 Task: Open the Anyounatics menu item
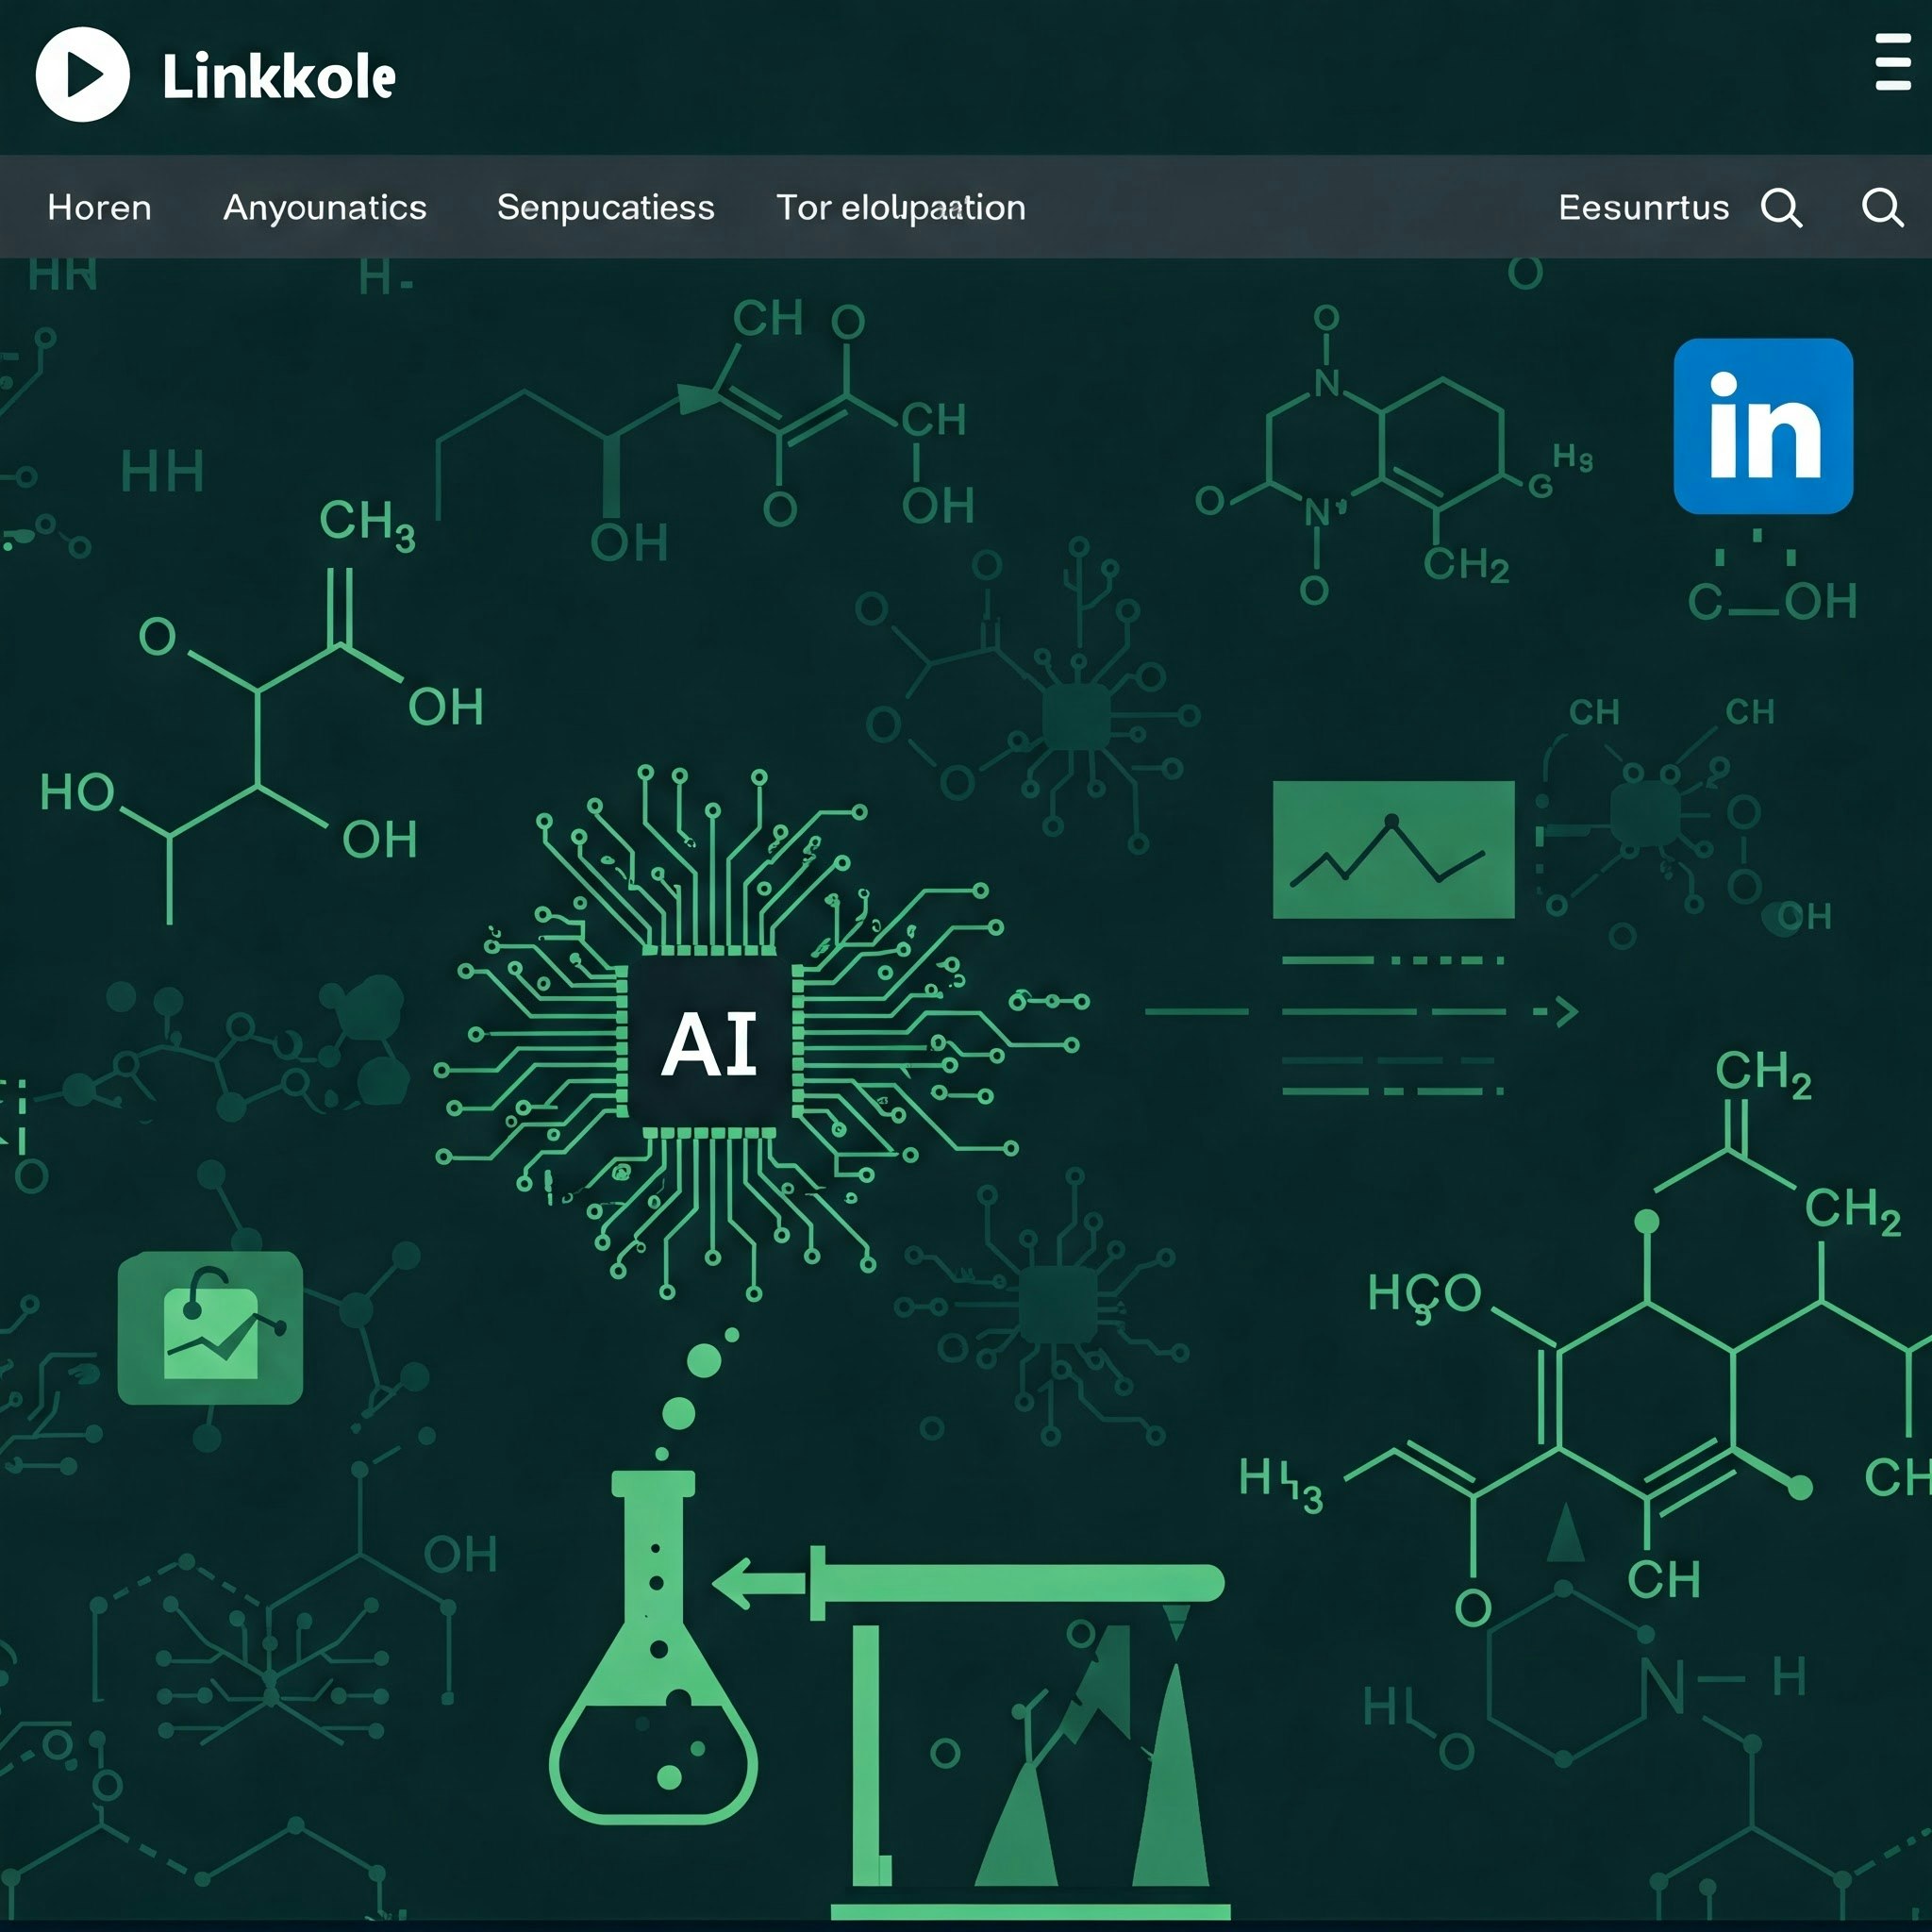[324, 208]
